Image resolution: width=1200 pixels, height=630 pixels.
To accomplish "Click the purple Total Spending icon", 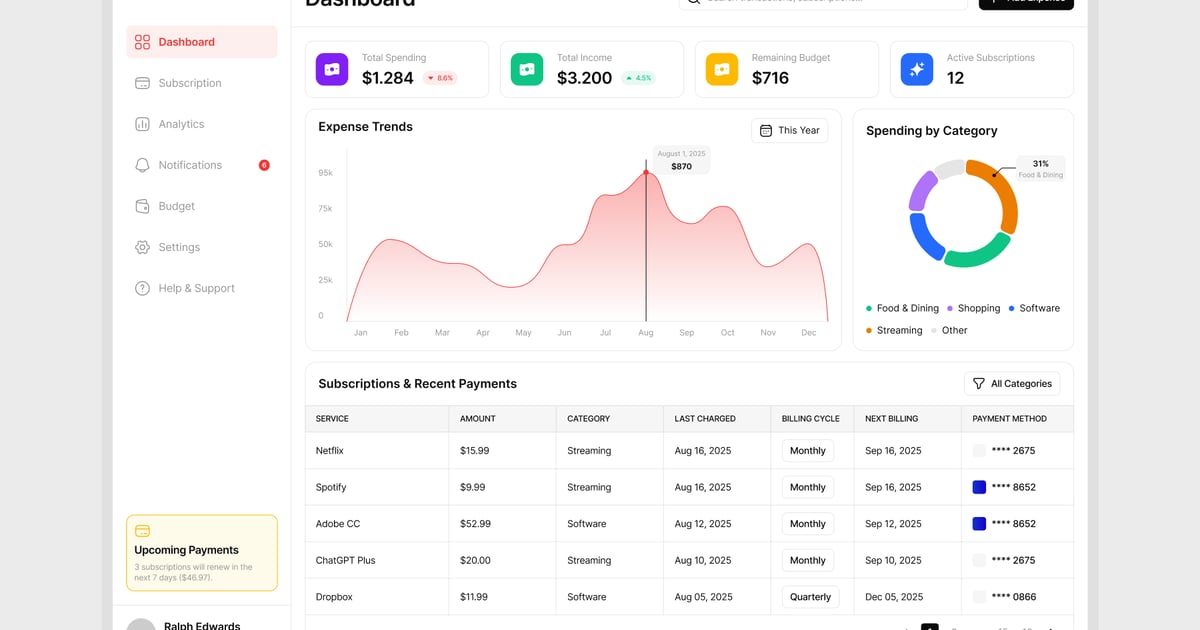I will coord(332,69).
